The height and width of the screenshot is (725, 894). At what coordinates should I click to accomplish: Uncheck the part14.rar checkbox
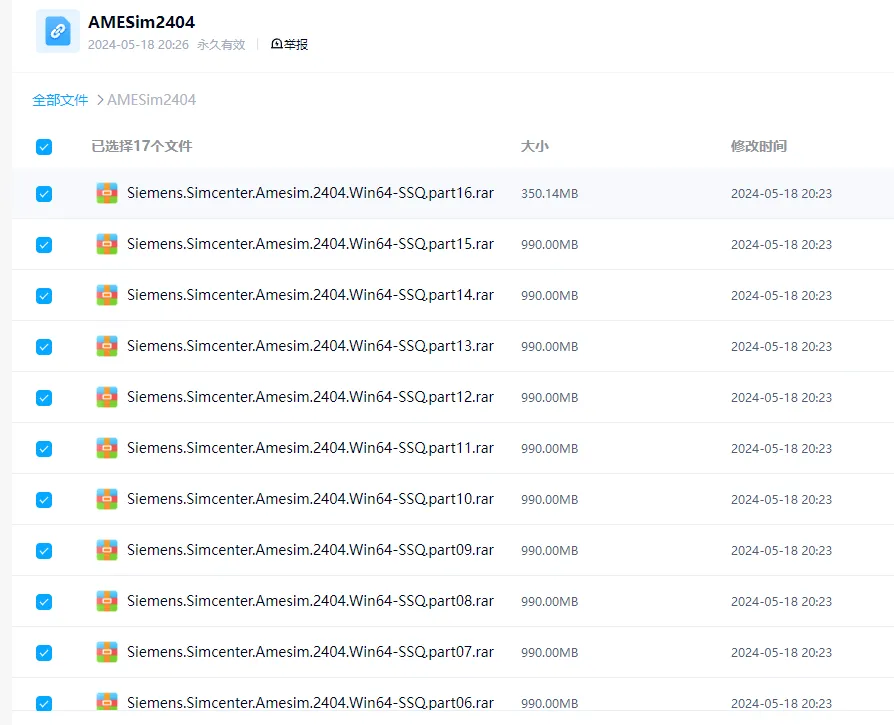pos(44,296)
